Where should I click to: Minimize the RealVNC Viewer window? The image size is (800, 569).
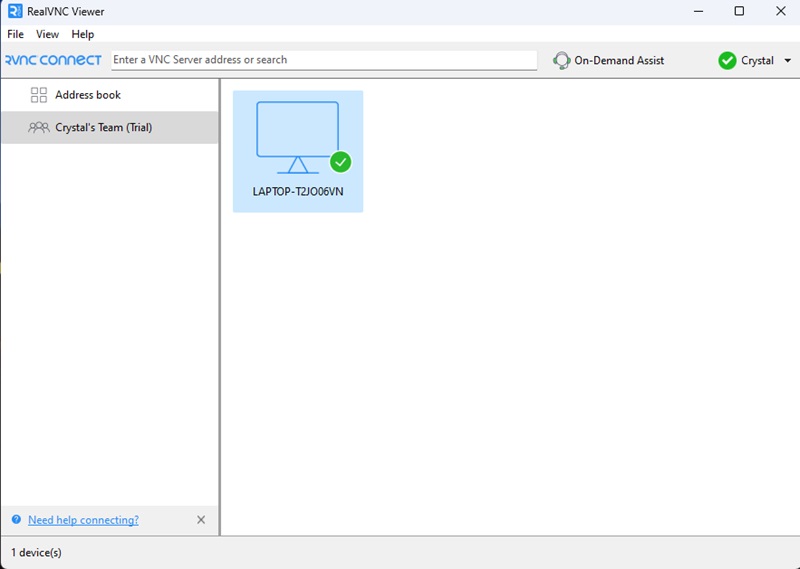pyautogui.click(x=698, y=11)
